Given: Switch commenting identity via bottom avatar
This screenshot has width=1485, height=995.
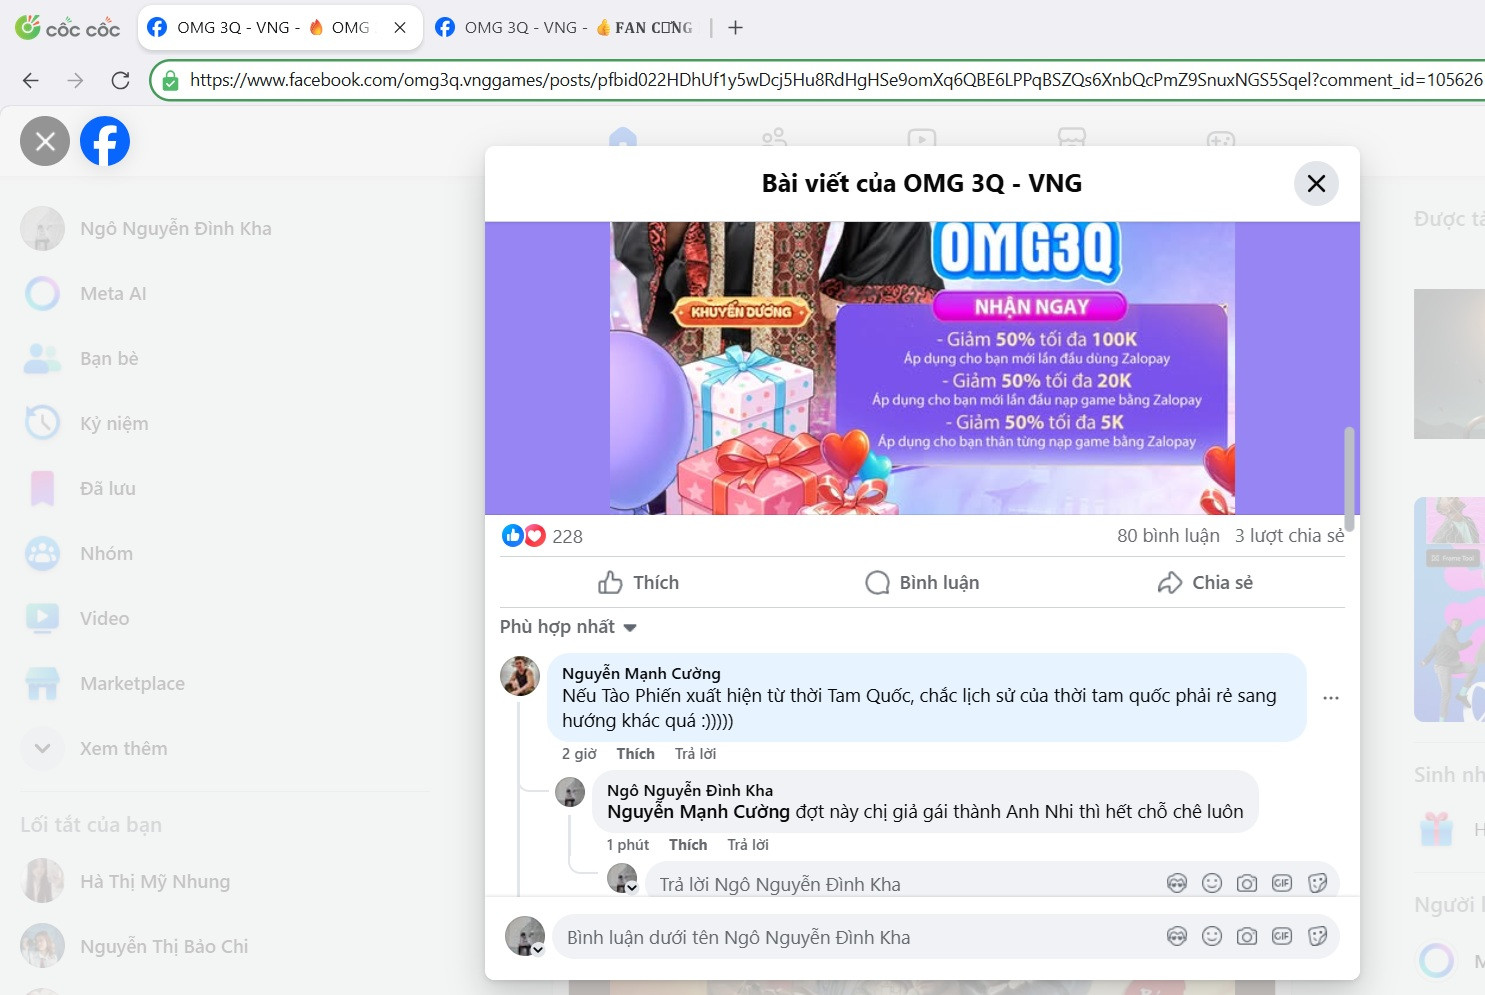Looking at the screenshot, I should (525, 936).
